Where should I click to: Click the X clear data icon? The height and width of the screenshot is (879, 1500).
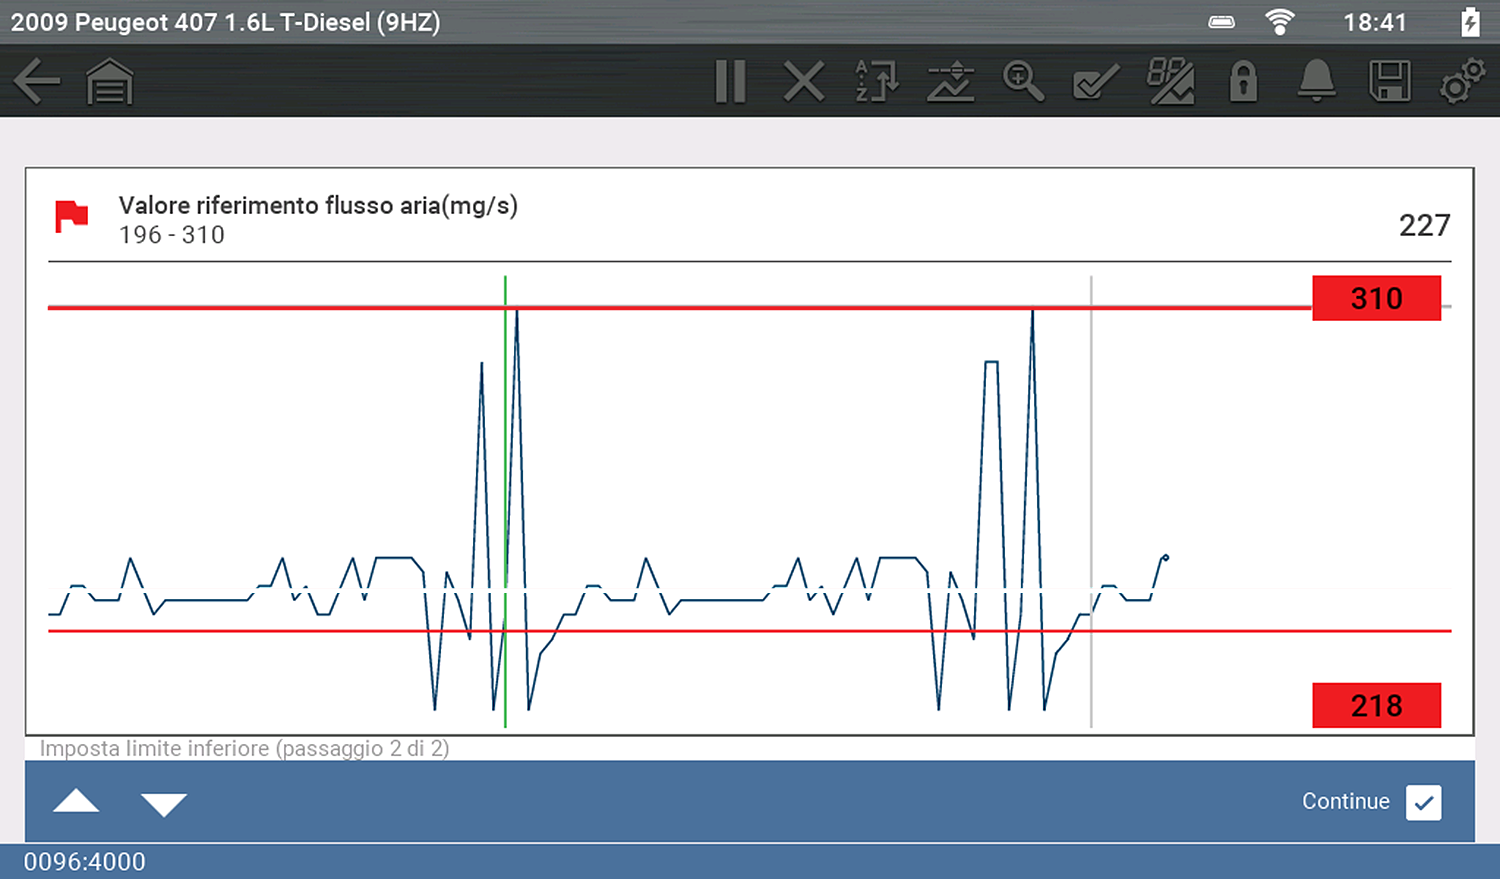804,82
